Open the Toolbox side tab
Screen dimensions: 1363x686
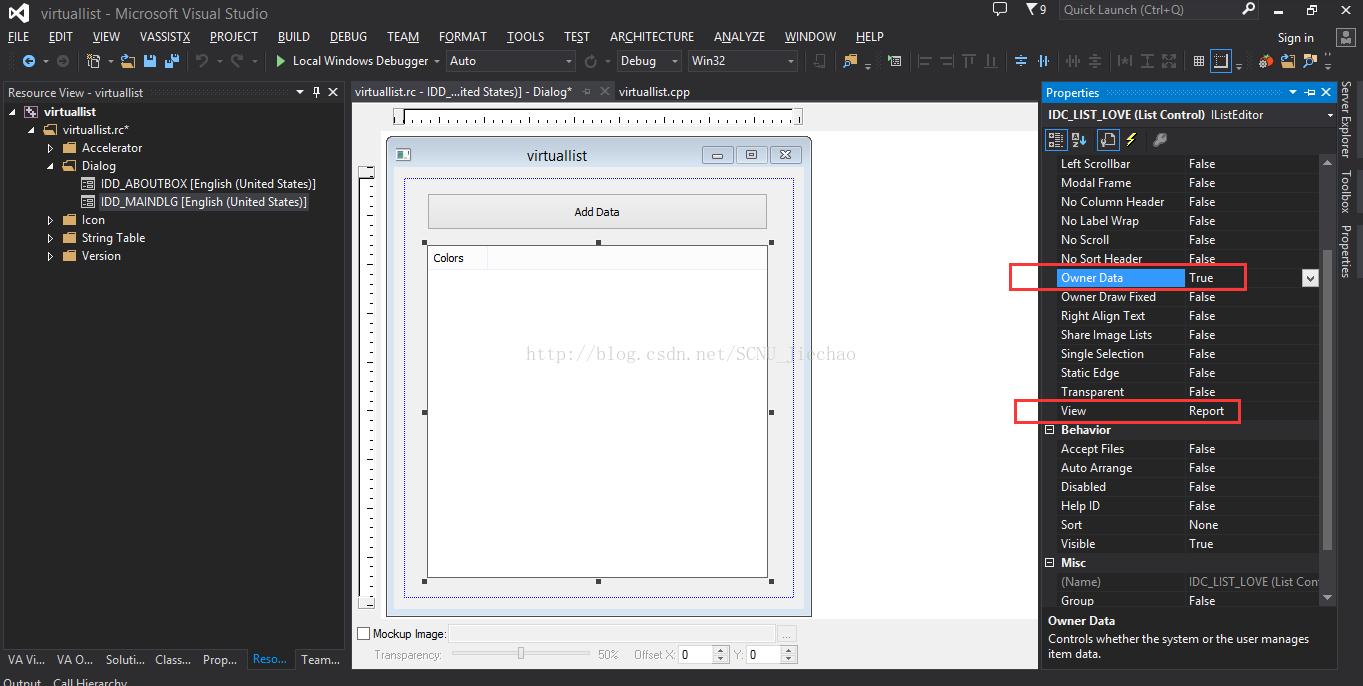(x=1346, y=192)
